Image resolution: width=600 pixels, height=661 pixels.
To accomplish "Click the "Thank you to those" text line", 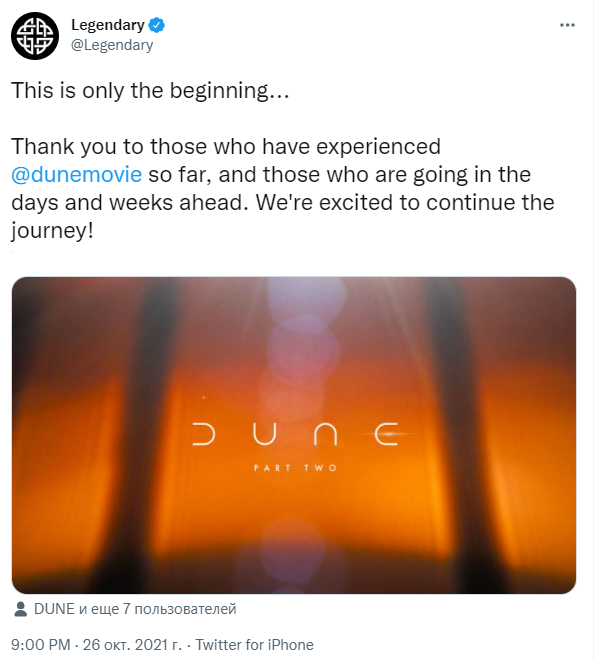I will click(226, 146).
